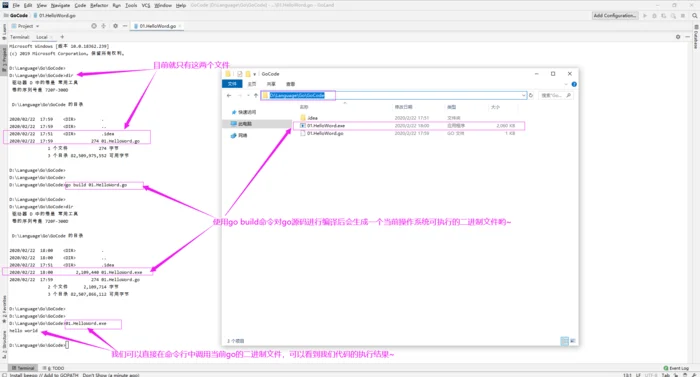This screenshot has height=377, width=700.
Task: Expand the Explorer address bar history dropdown
Action: [x=523, y=95]
